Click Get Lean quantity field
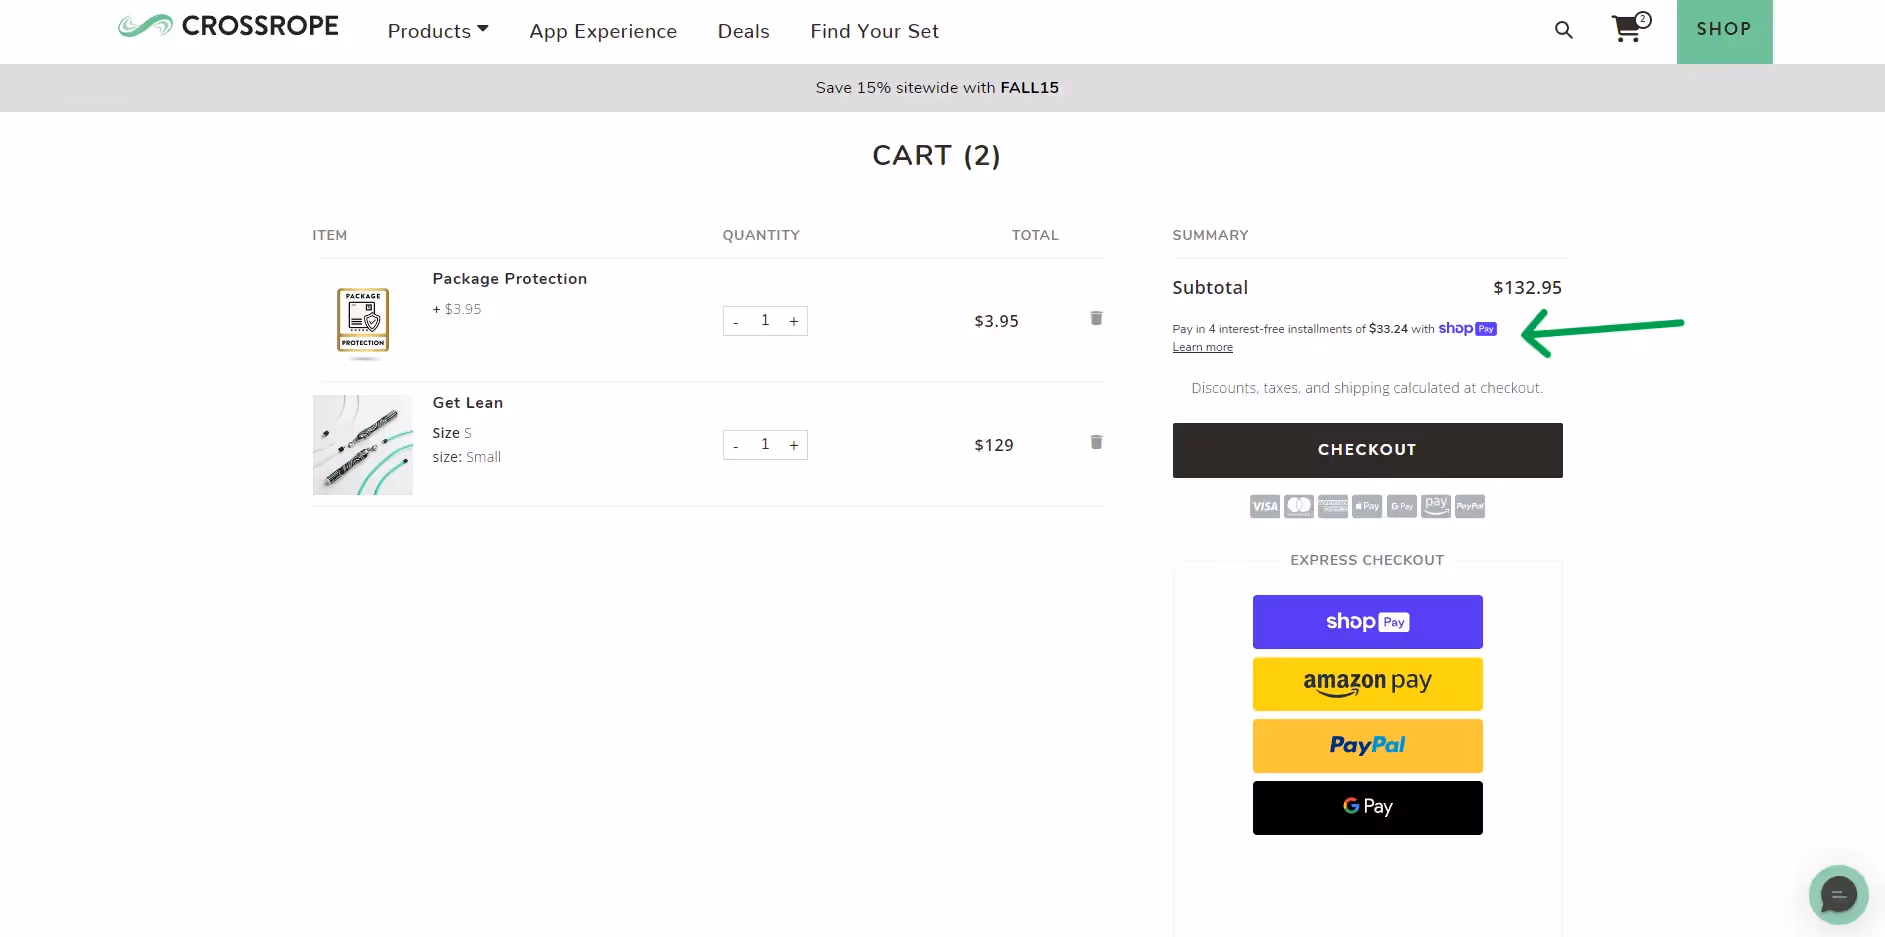Image resolution: width=1885 pixels, height=937 pixels. pos(765,445)
